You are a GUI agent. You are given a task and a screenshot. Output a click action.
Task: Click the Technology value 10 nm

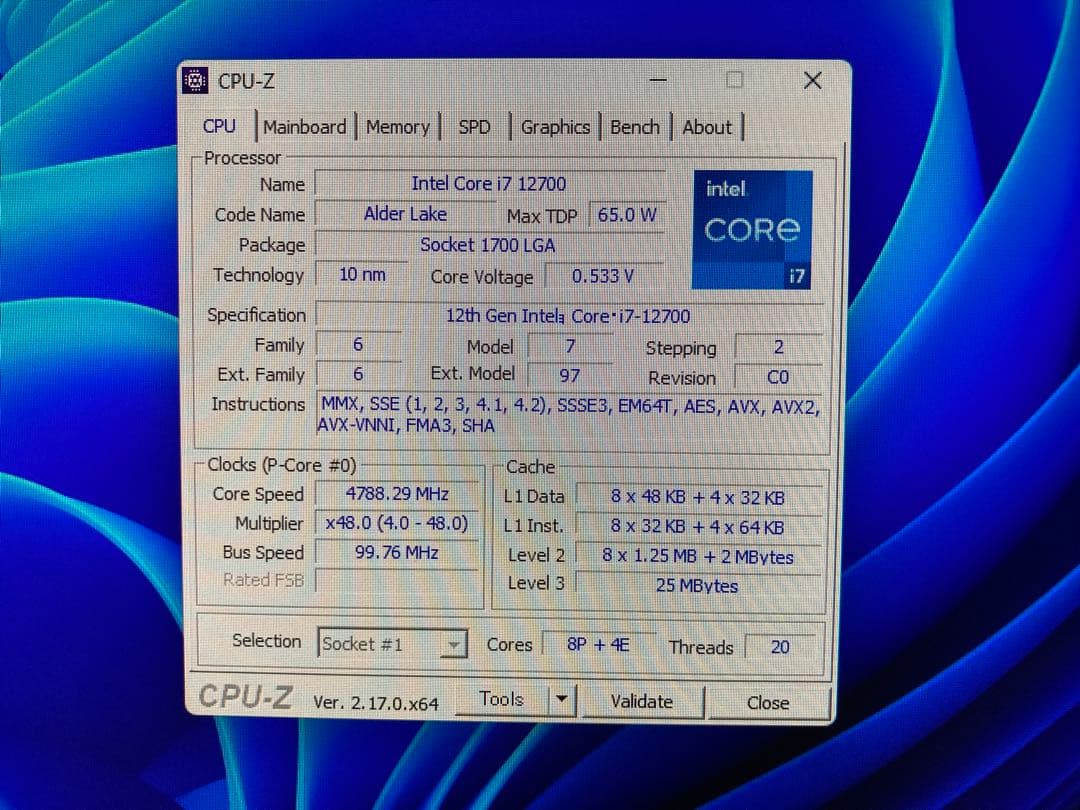click(x=362, y=274)
